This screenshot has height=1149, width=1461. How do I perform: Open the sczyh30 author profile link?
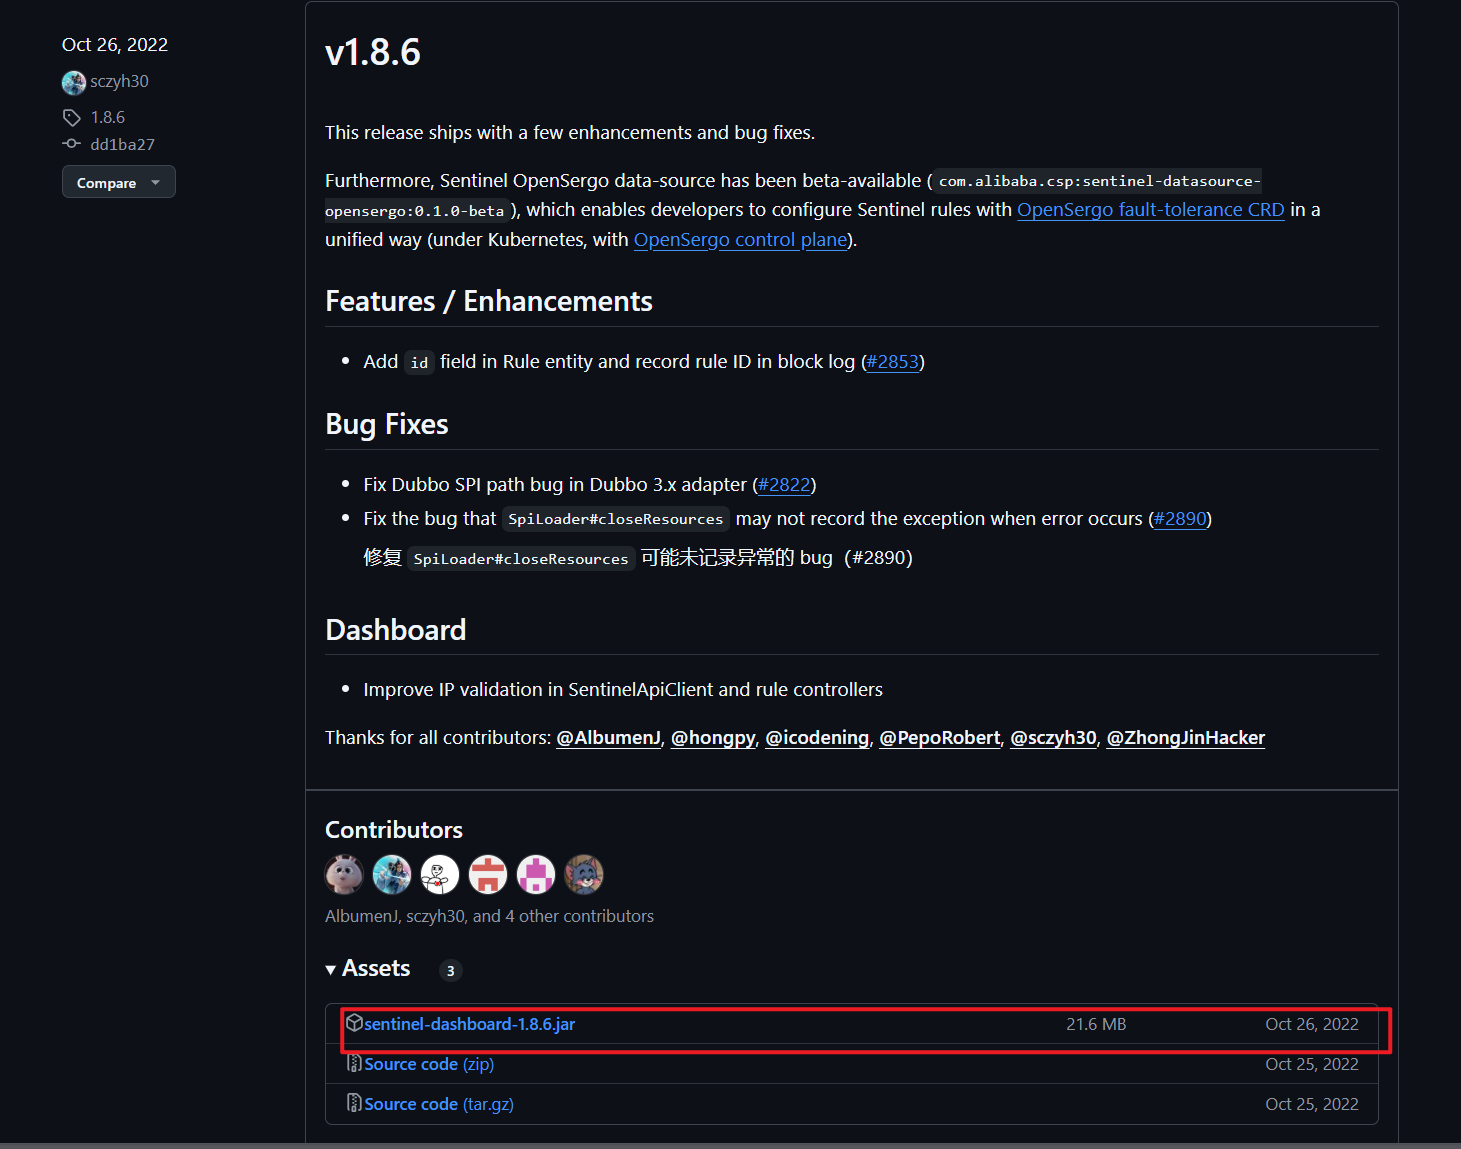[119, 81]
